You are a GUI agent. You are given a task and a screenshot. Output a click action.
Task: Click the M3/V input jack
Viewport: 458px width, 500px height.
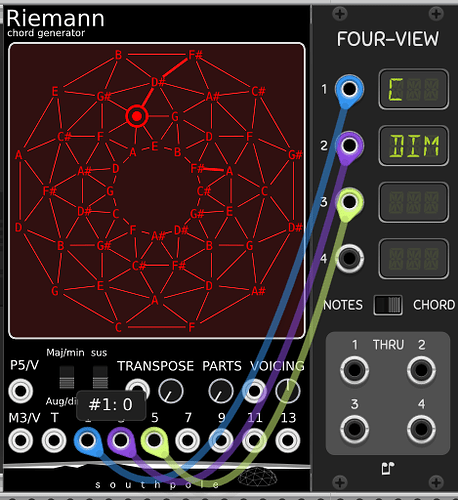tap(21, 440)
